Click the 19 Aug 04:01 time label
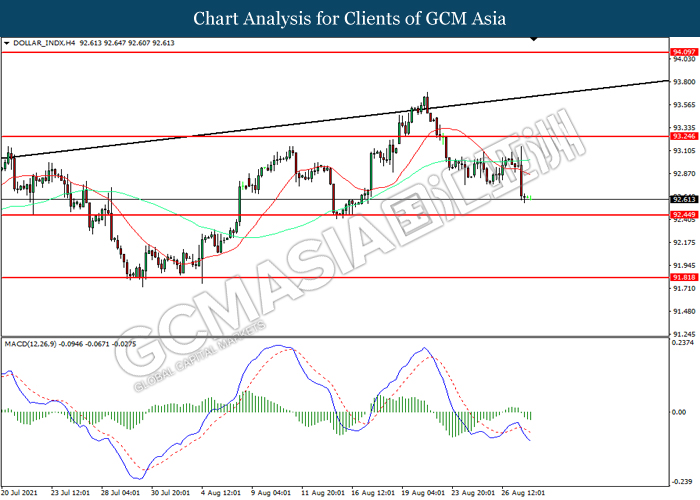The image size is (700, 500). pos(423,493)
